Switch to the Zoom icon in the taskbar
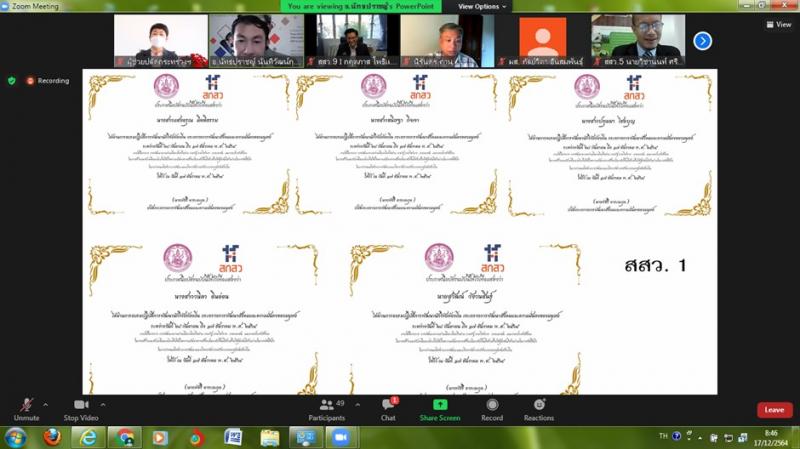 pyautogui.click(x=341, y=438)
